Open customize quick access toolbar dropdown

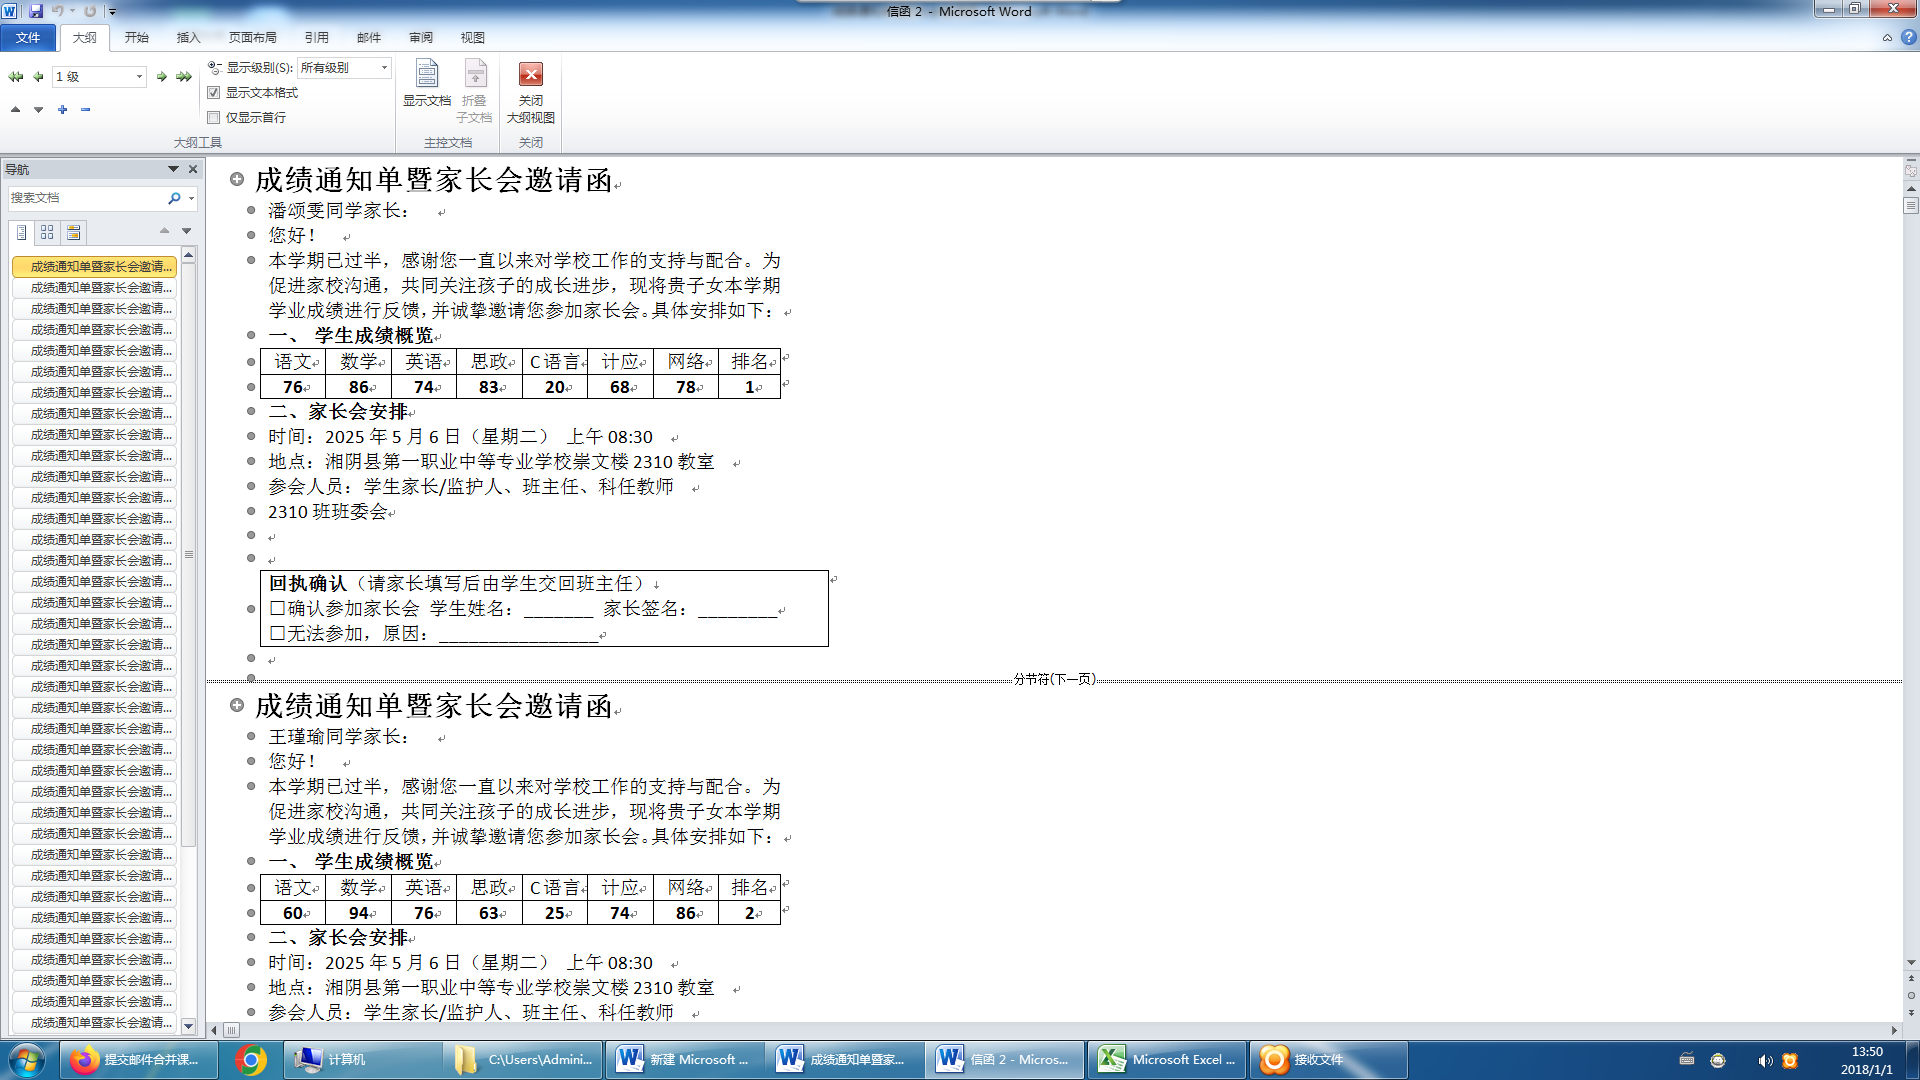pos(112,12)
